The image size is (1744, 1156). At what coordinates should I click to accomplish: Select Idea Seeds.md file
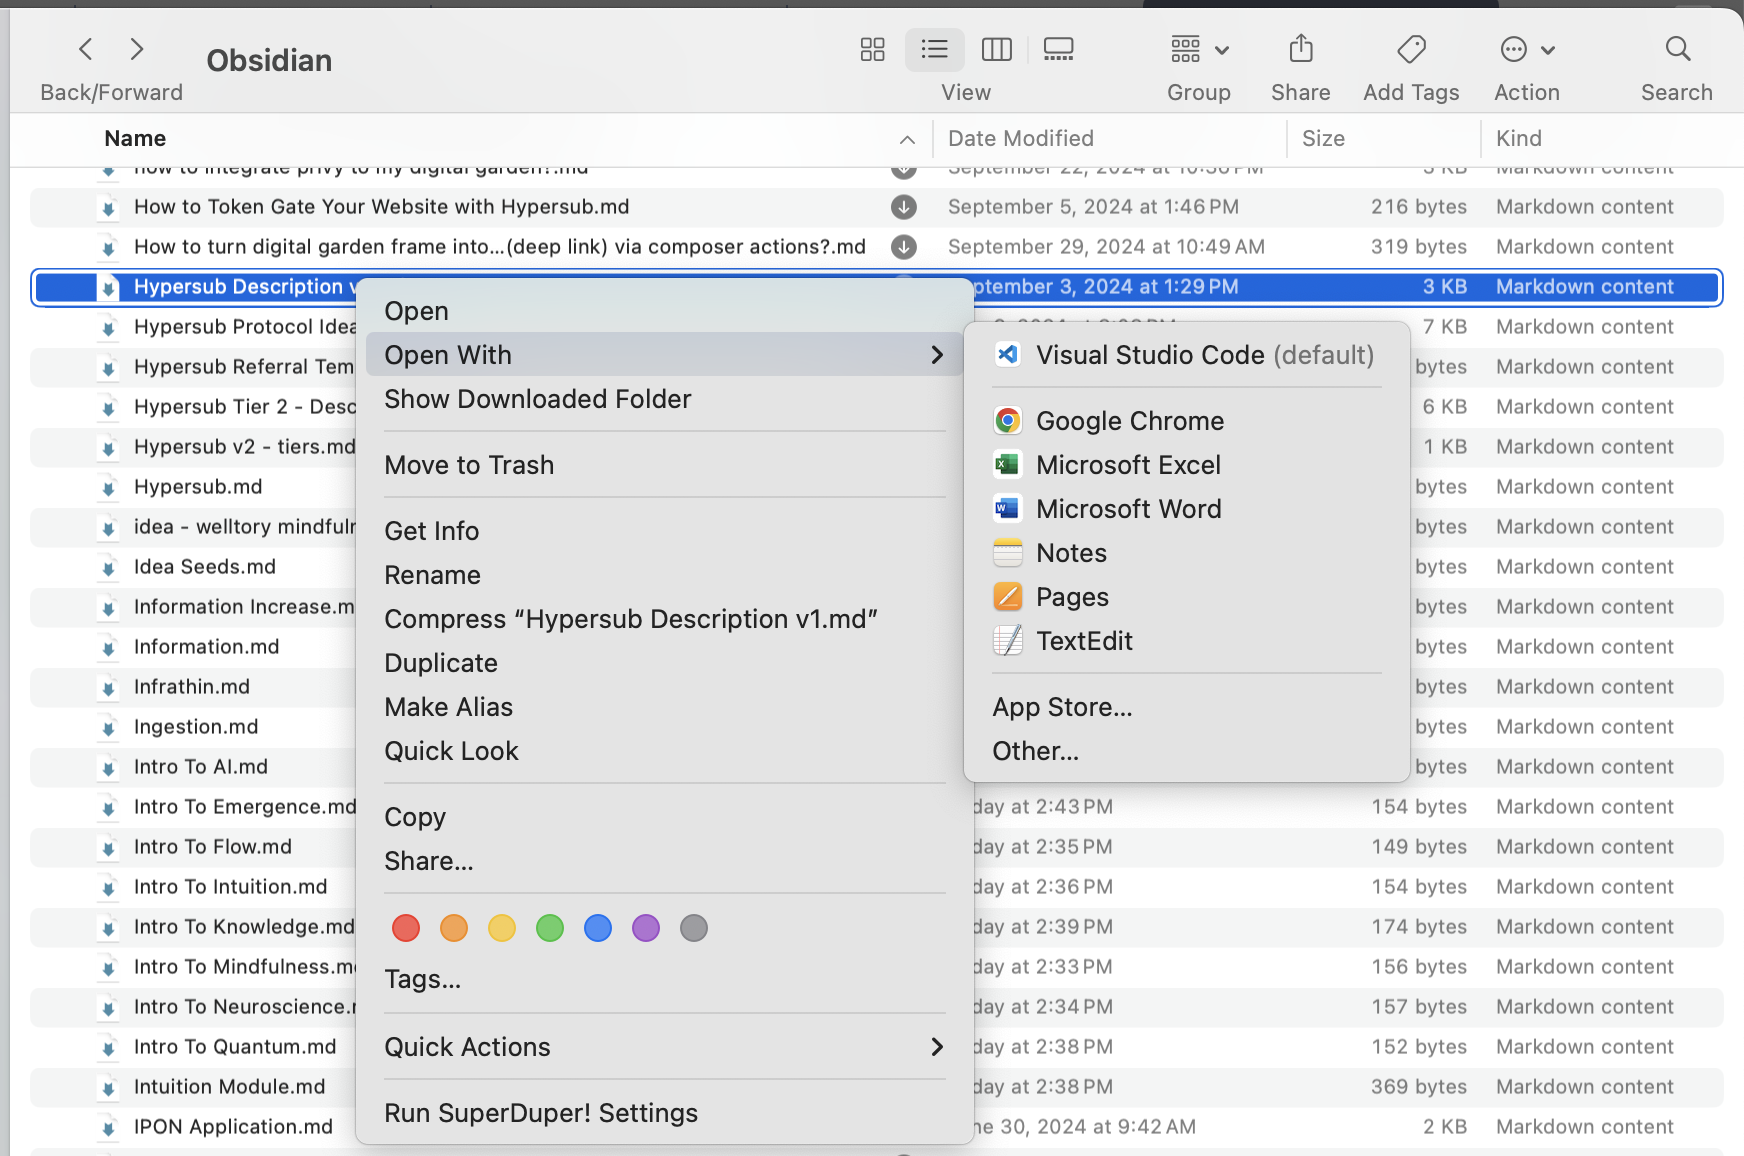click(x=205, y=567)
